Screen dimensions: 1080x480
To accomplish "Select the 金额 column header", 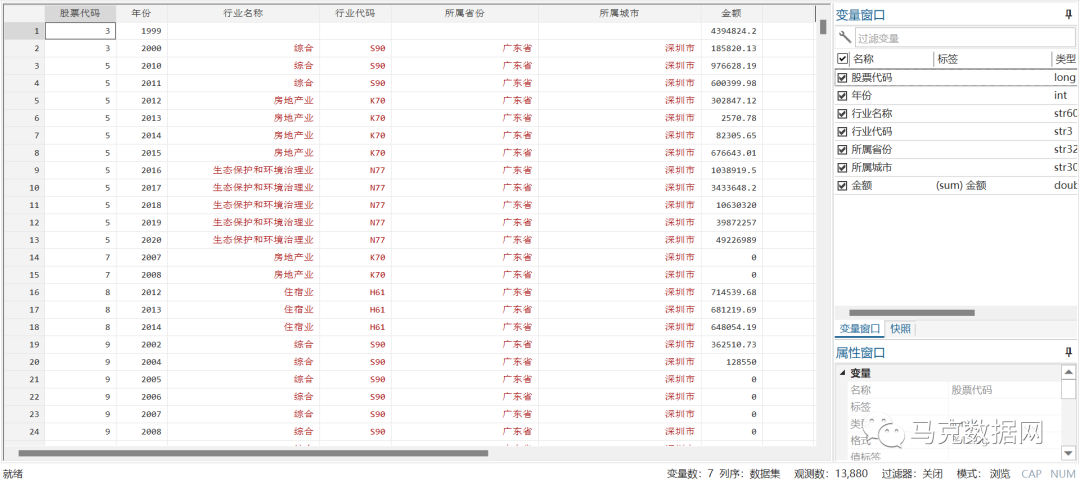I will [x=731, y=13].
